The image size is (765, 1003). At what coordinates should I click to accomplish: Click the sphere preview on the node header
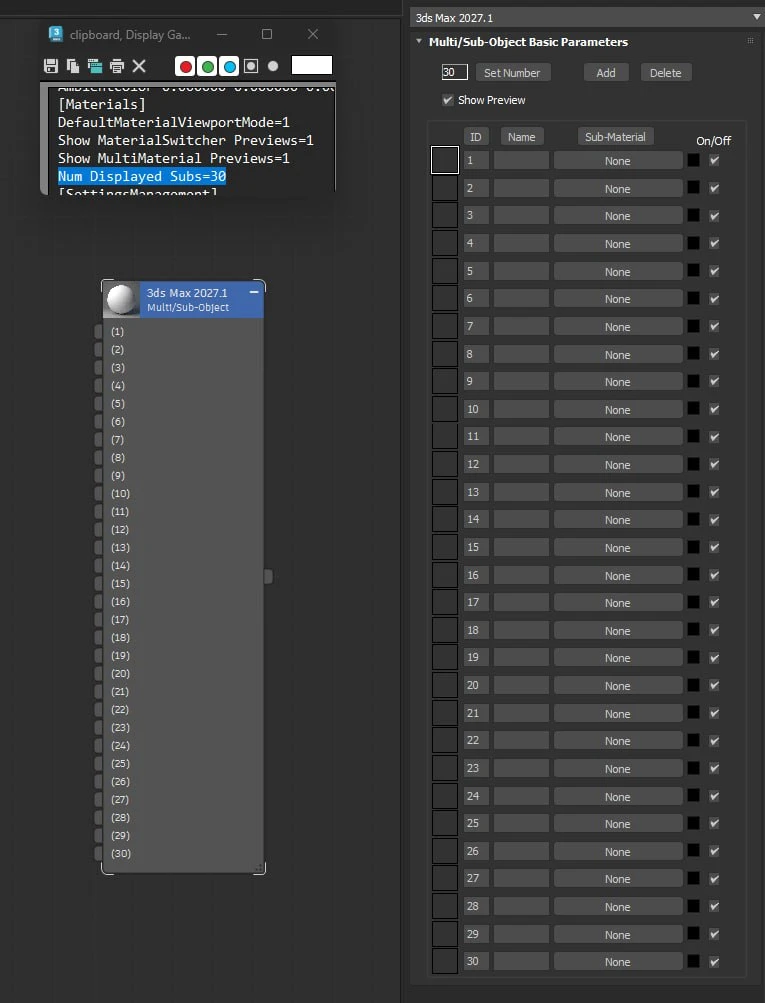tap(121, 299)
